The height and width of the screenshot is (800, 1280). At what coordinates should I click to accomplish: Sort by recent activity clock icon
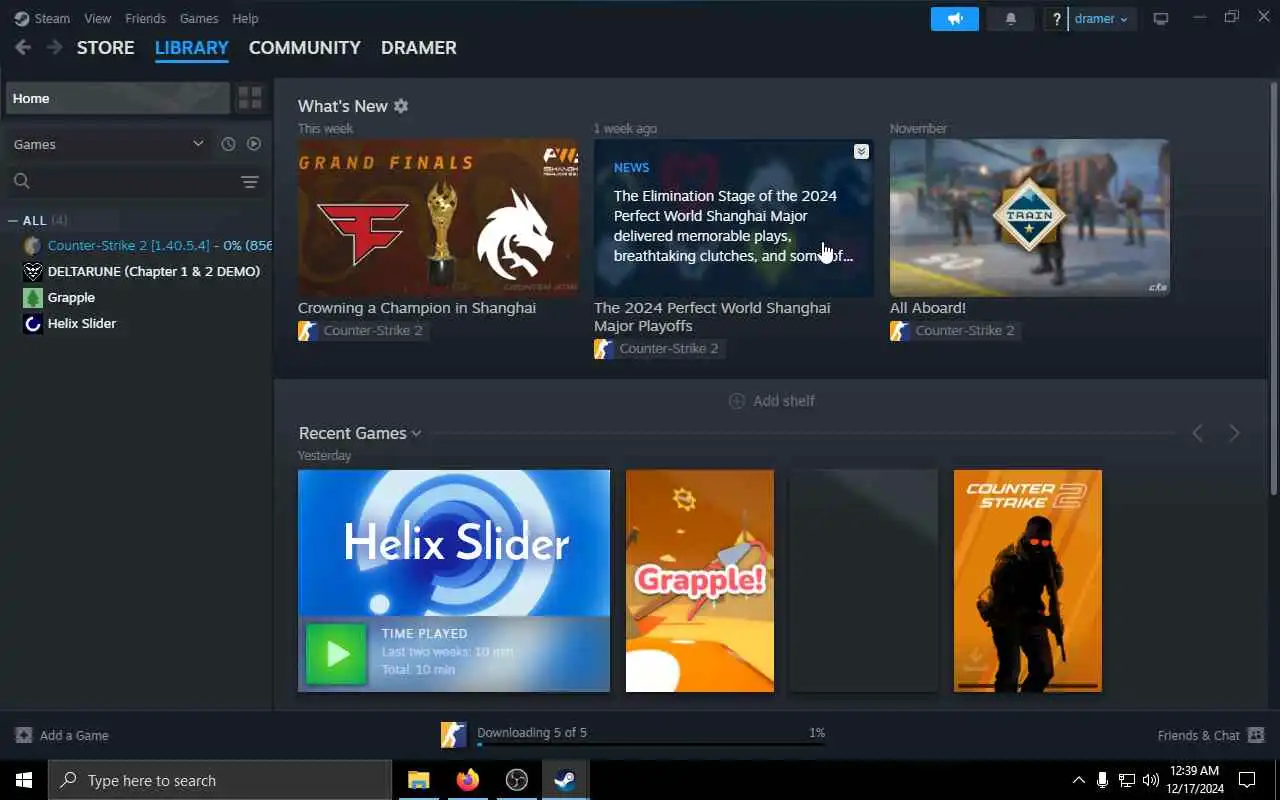228,144
